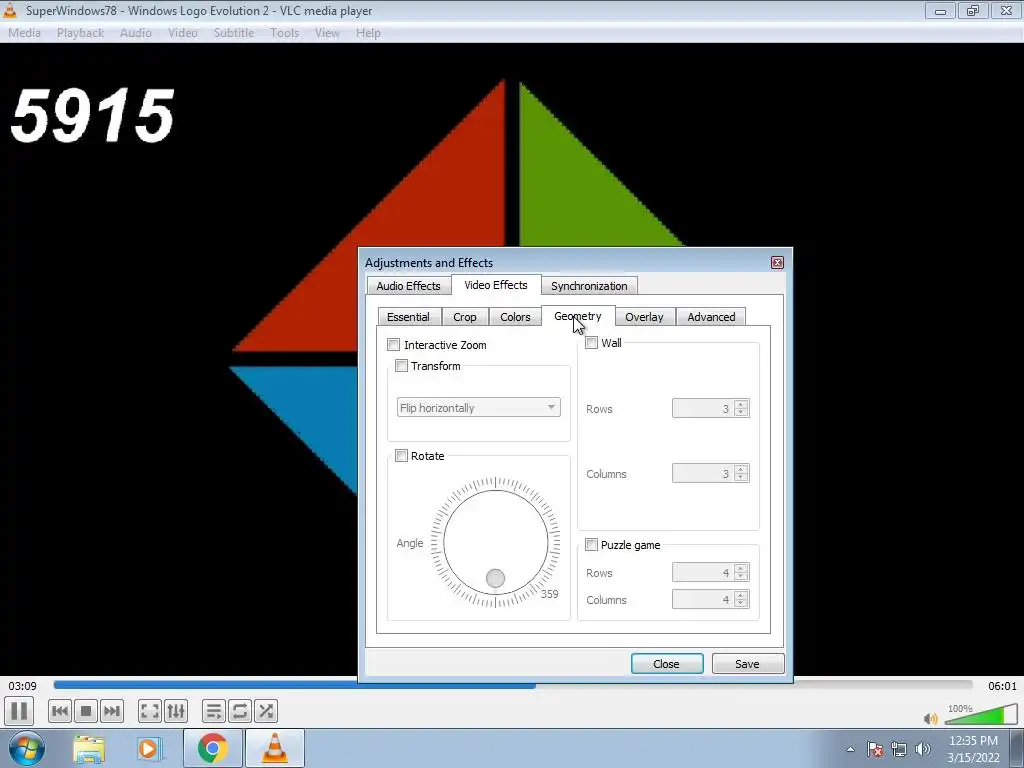1024x768 pixels.
Task: Toggle fullscreen video mode icon
Action: [x=150, y=711]
